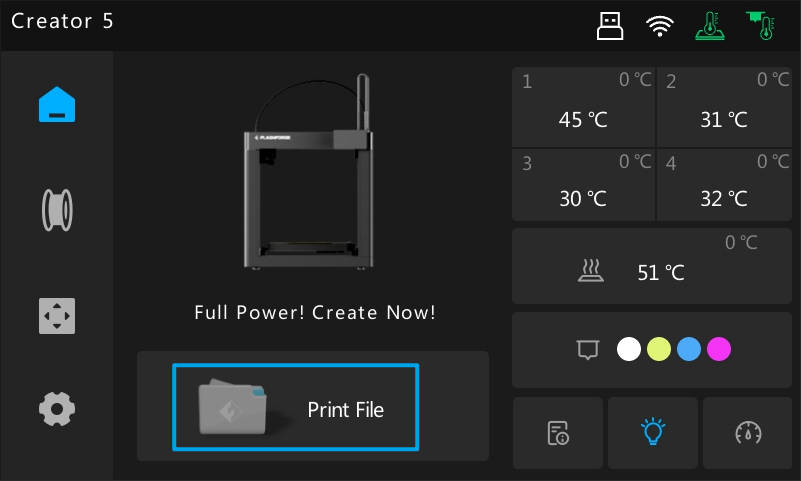Open the heated bed 51 °C tile

point(652,266)
